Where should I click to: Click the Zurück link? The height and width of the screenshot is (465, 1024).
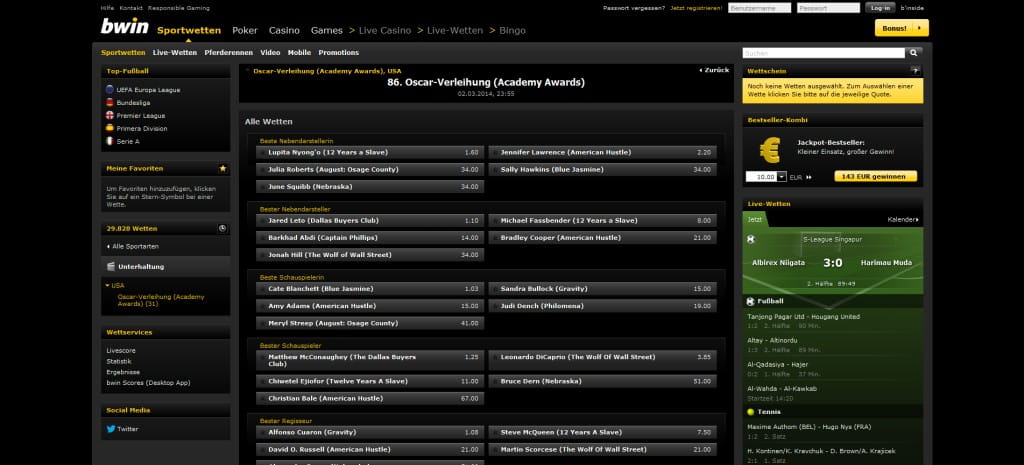tap(714, 70)
